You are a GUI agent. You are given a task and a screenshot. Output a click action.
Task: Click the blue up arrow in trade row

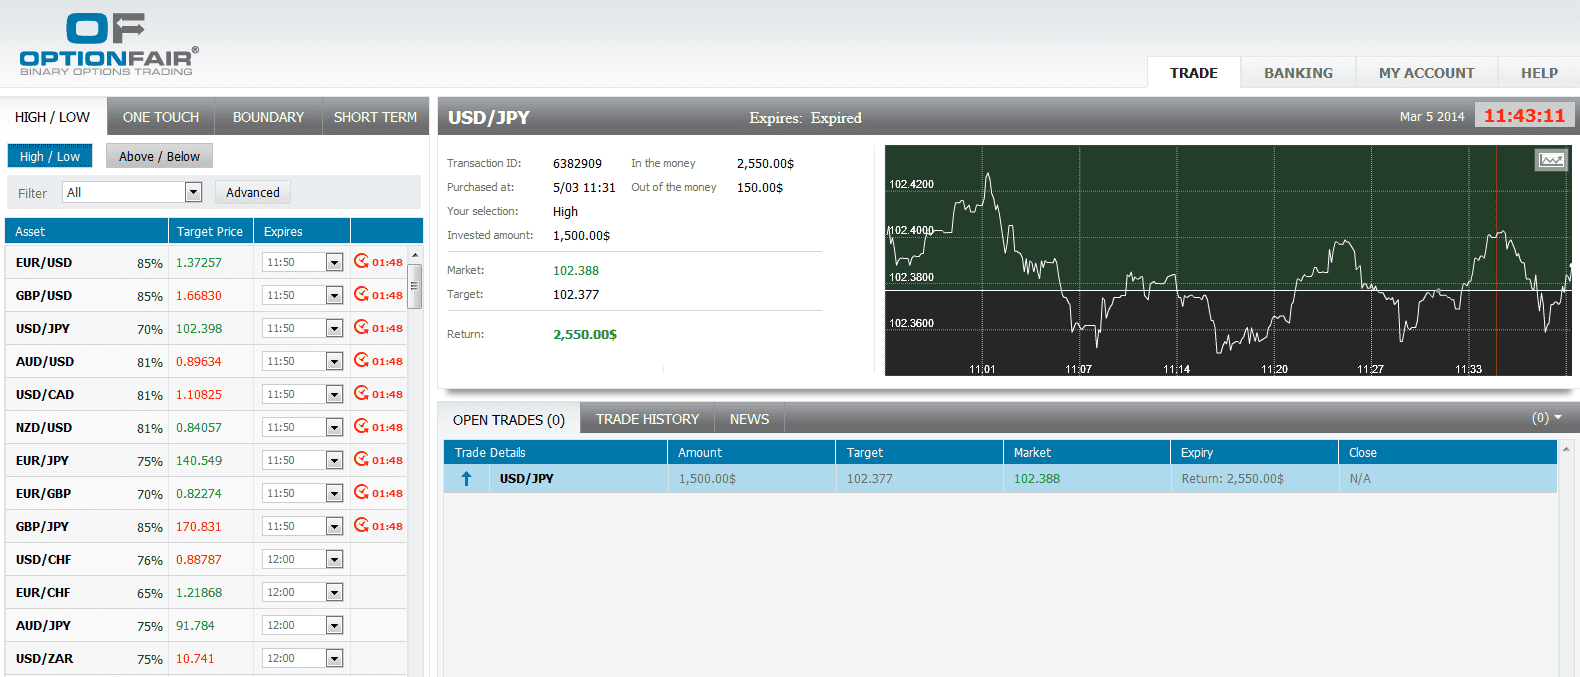[x=466, y=479]
